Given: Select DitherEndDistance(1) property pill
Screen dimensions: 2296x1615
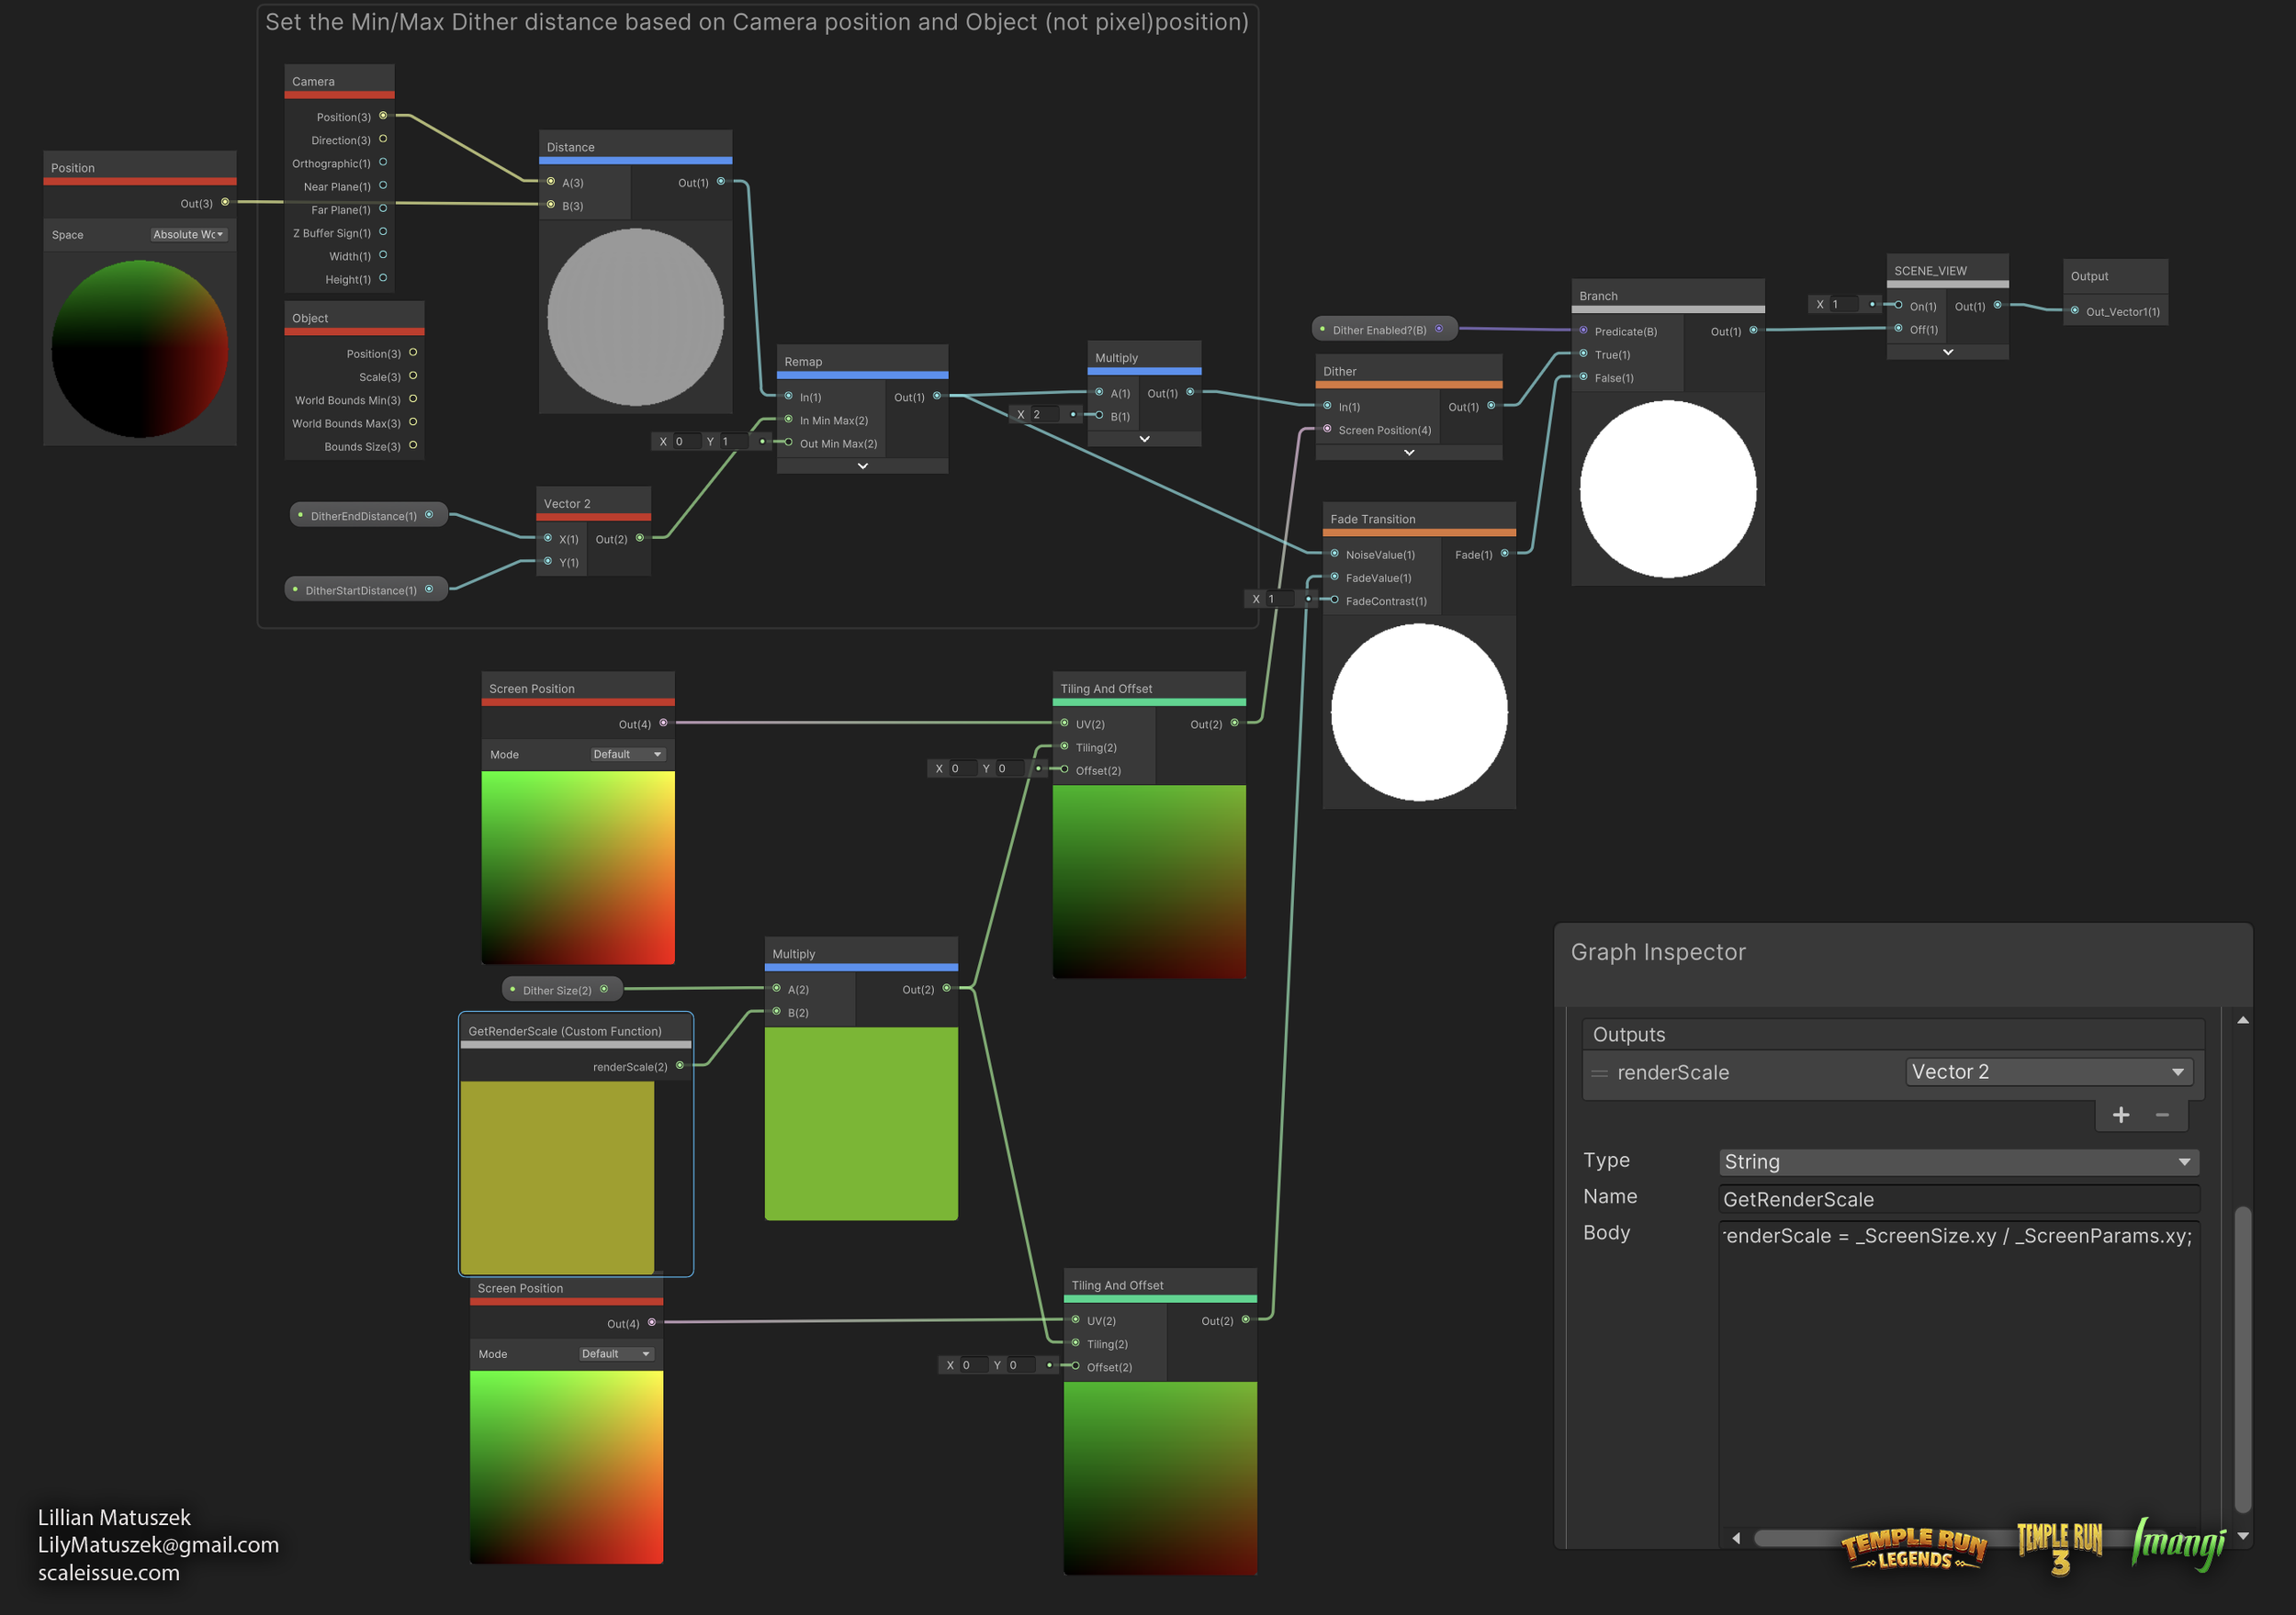Looking at the screenshot, I should coord(363,516).
